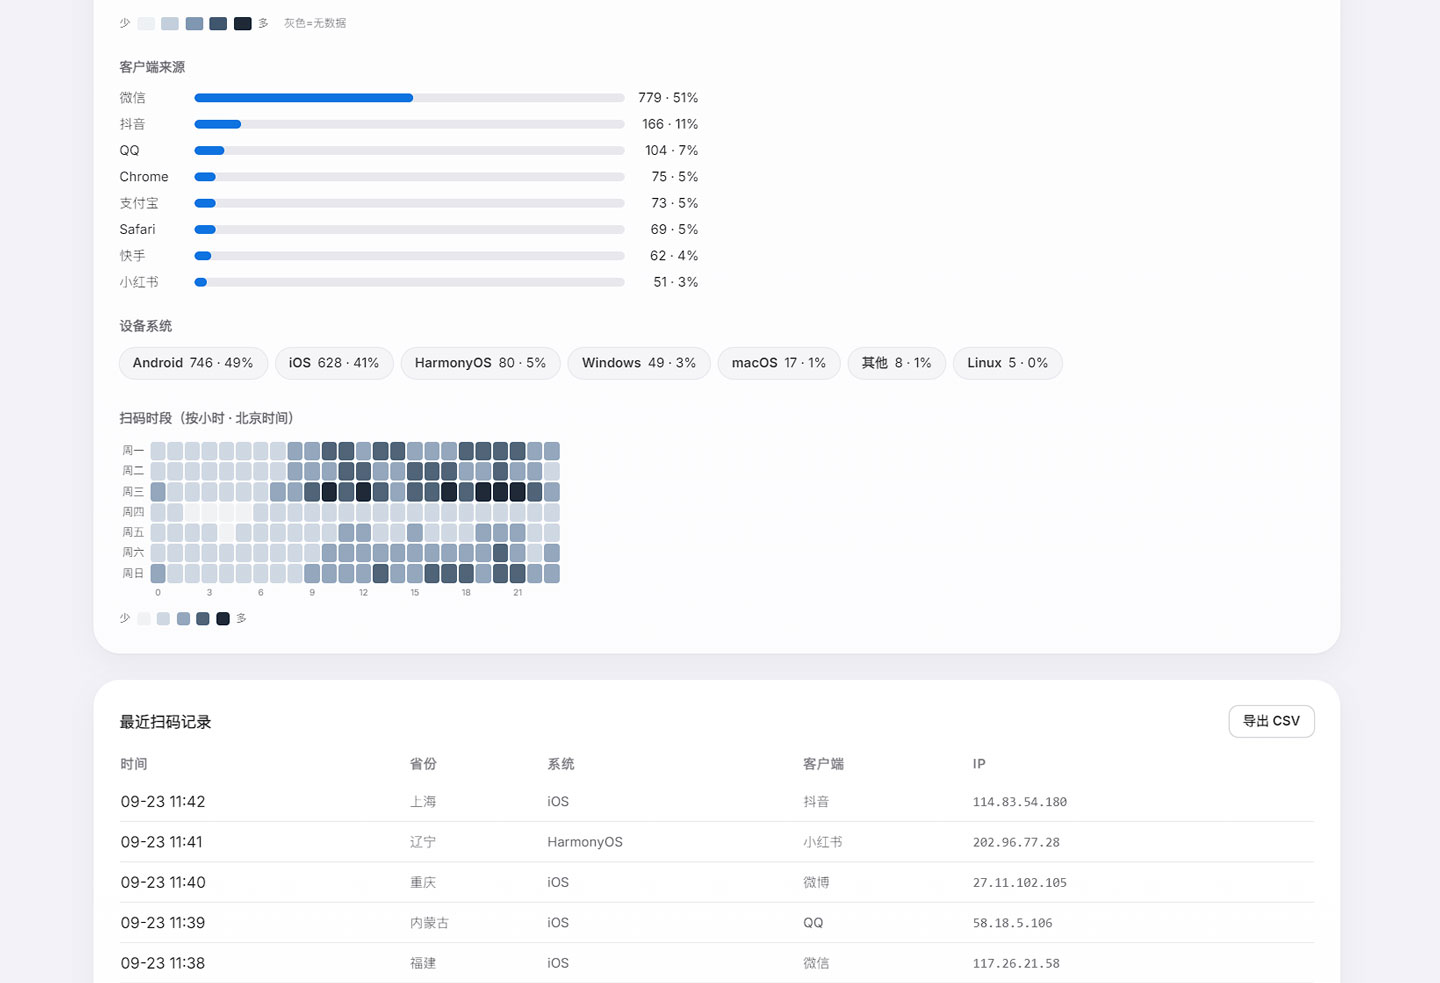Image resolution: width=1440 pixels, height=983 pixels.
Task: Click the 09-23 11:40 scan record time
Action: 163,883
